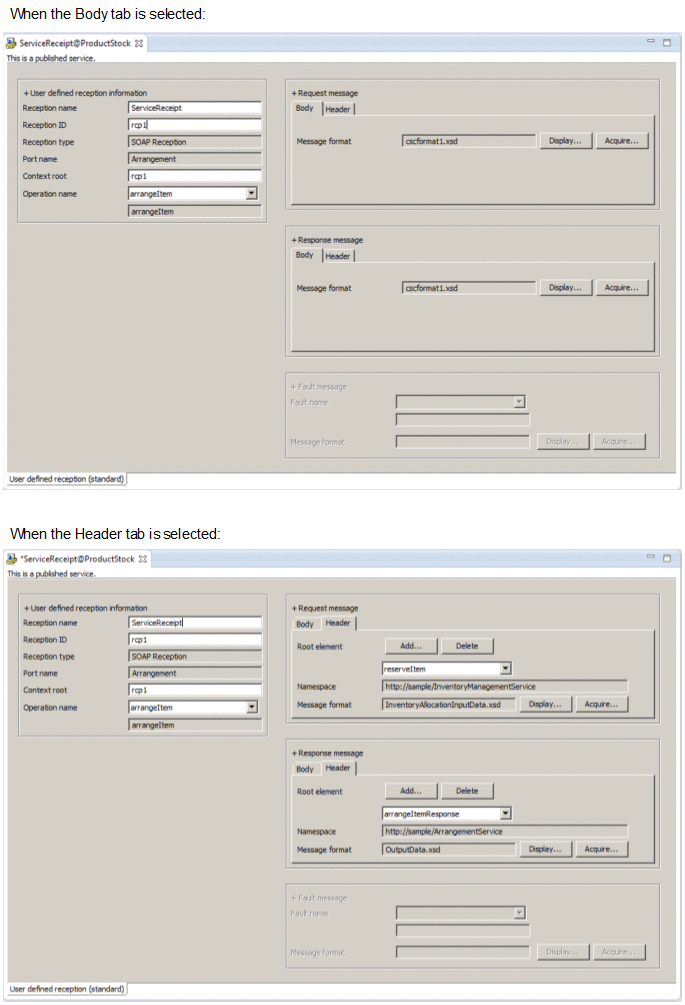Click the InventoryManagementService Namespace field
Image resolution: width=685 pixels, height=1005 pixels.
point(505,686)
